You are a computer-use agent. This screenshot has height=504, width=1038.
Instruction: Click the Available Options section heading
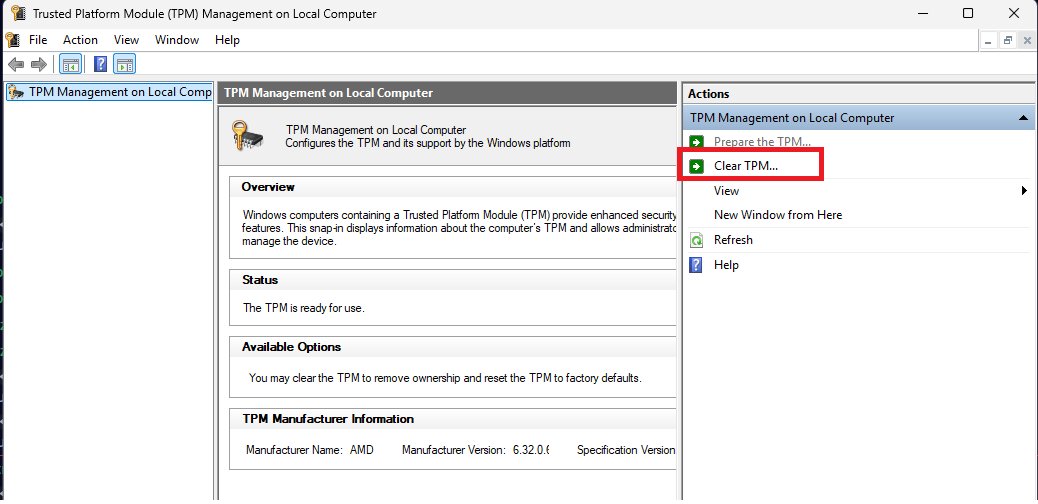(x=291, y=346)
